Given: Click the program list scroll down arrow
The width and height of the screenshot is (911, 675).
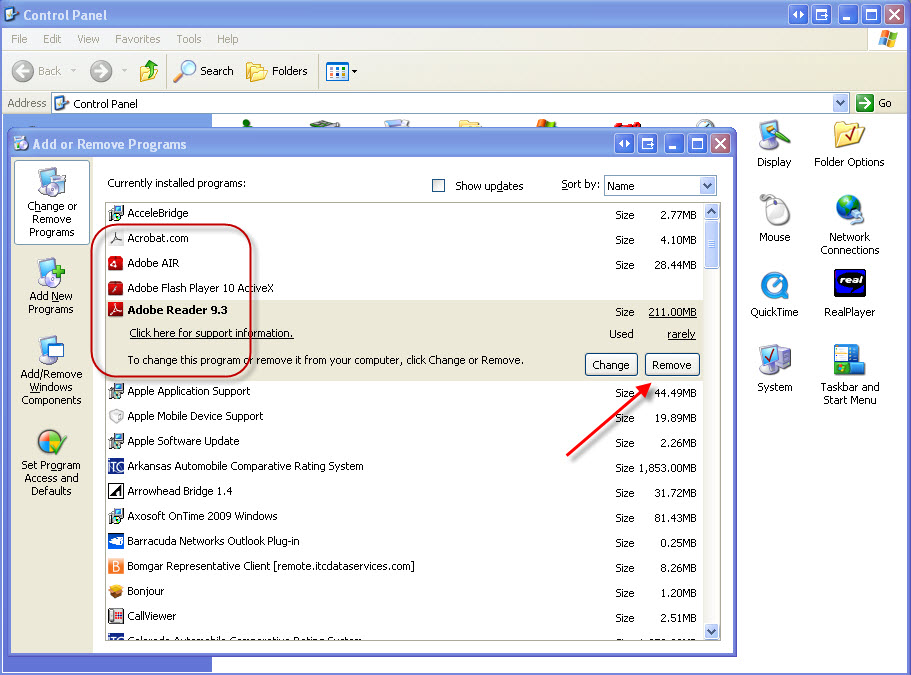Looking at the screenshot, I should coord(712,631).
